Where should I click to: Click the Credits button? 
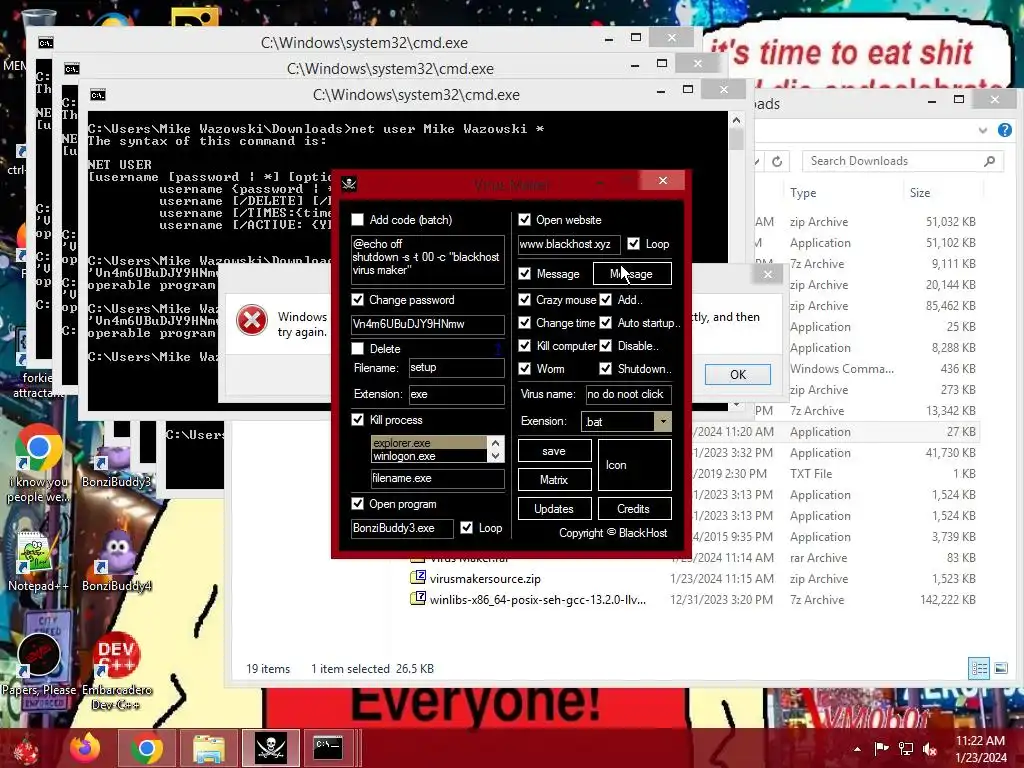coord(634,509)
